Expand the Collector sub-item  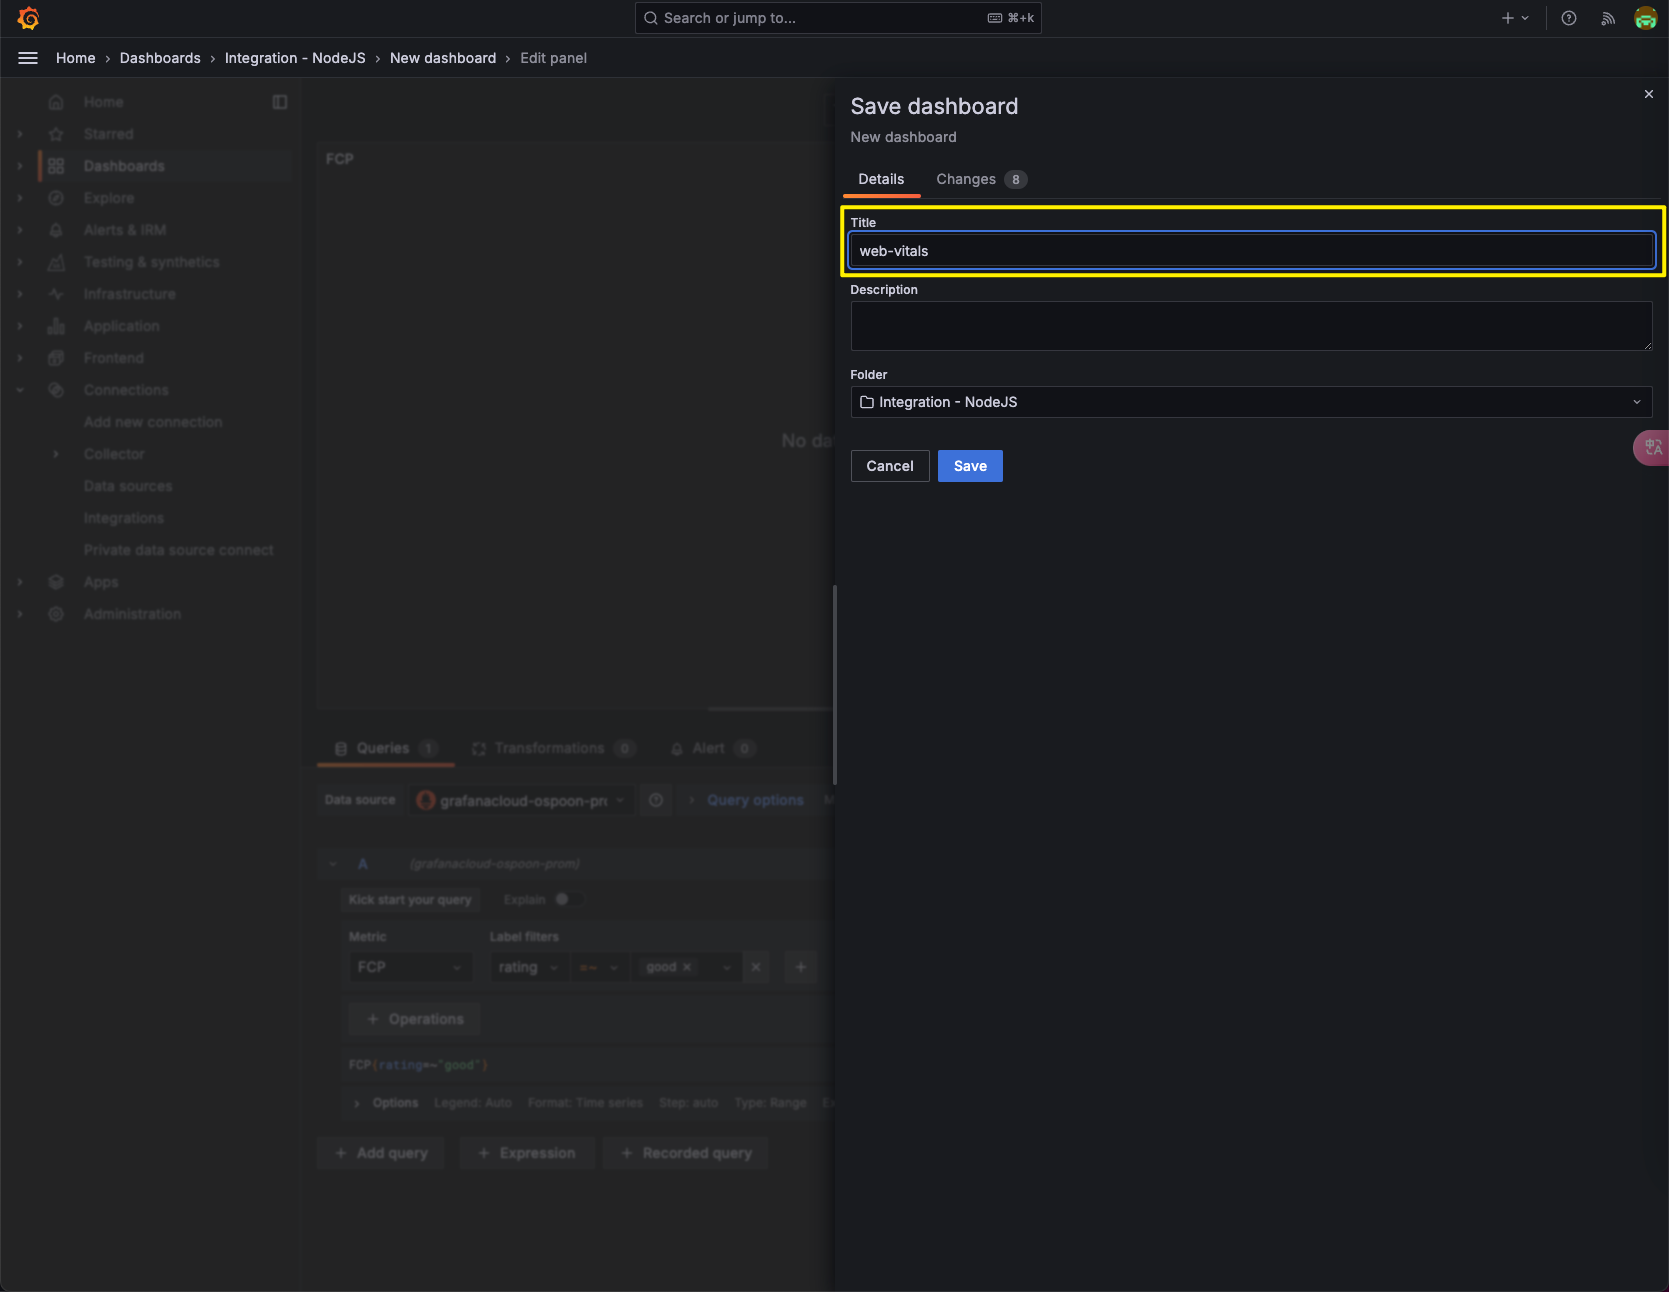[56, 454]
